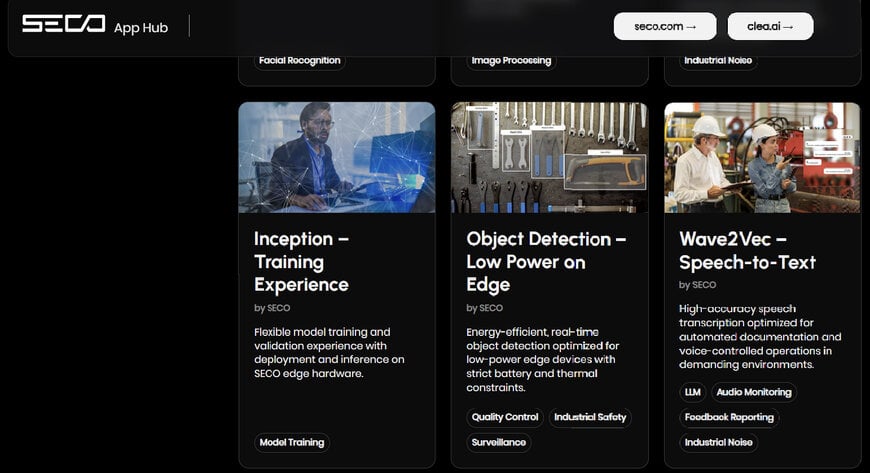870x473 pixels.
Task: Click the 'High-accuracy speech' description text
Action: [x=760, y=336]
